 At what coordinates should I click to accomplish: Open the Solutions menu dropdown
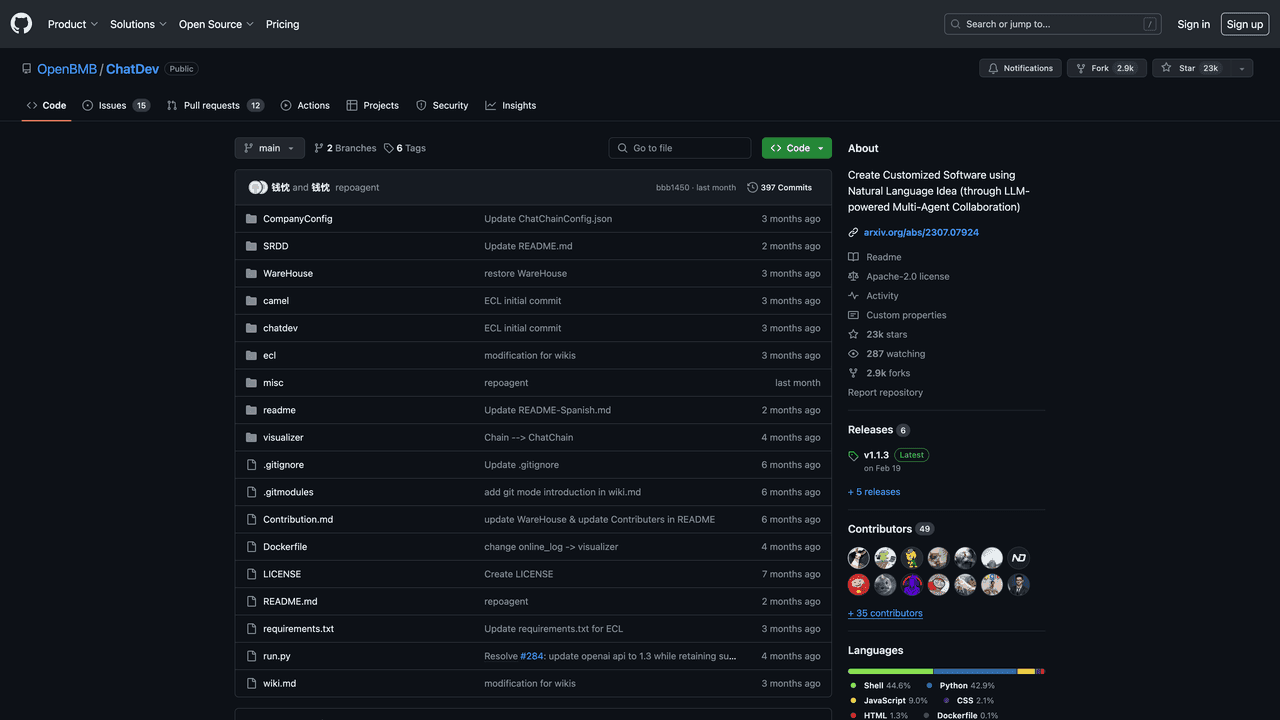pyautogui.click(x=138, y=24)
